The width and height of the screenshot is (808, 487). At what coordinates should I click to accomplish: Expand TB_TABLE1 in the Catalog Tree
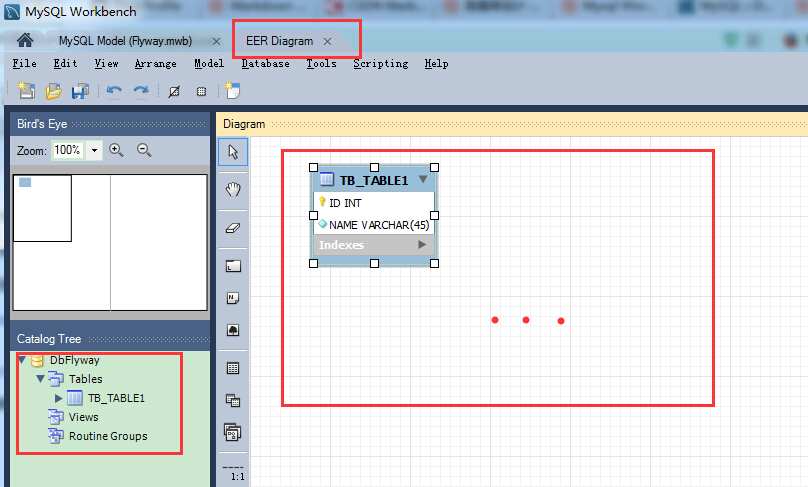pos(58,398)
